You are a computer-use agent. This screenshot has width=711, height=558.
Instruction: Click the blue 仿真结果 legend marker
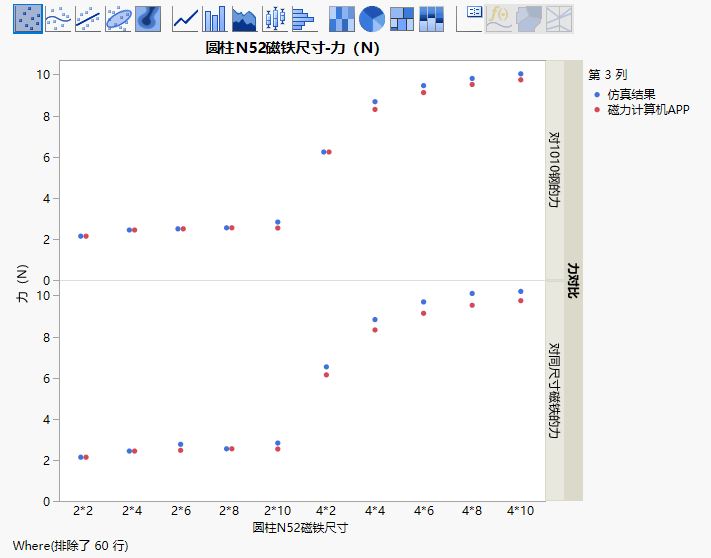598,94
